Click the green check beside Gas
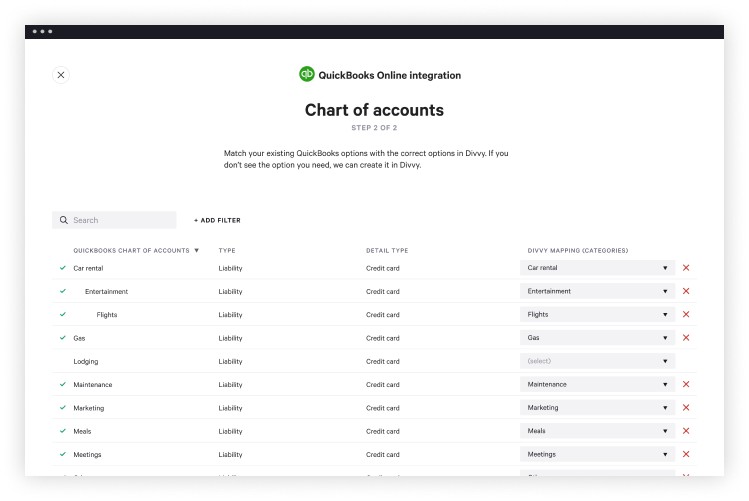The width and height of the screenshot is (749, 501). click(63, 338)
